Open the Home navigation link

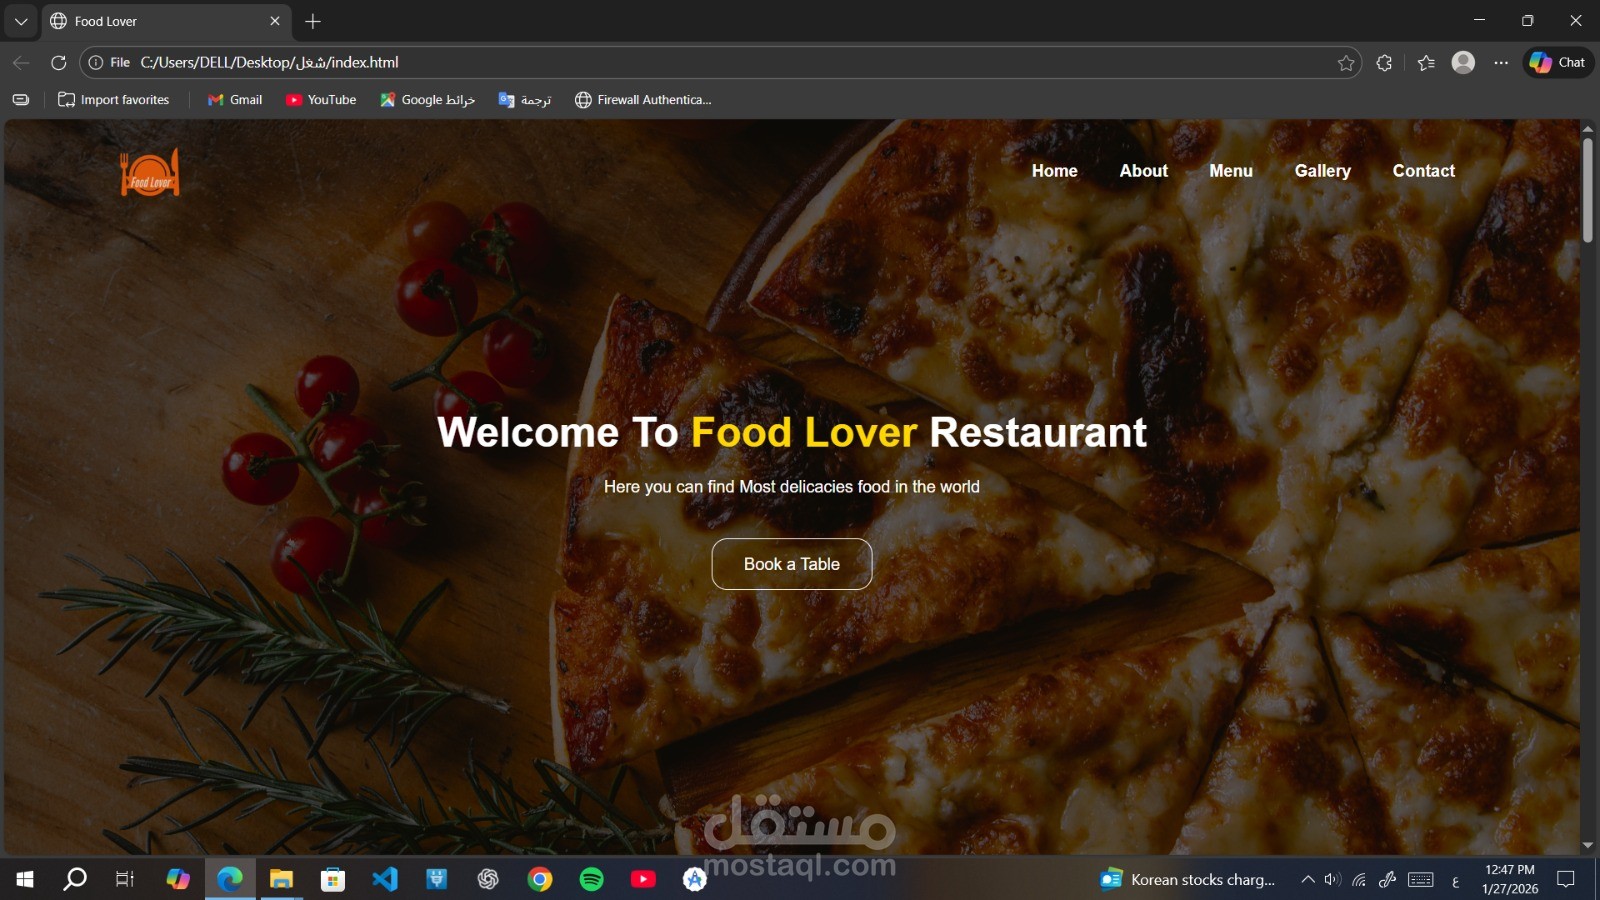click(1054, 171)
